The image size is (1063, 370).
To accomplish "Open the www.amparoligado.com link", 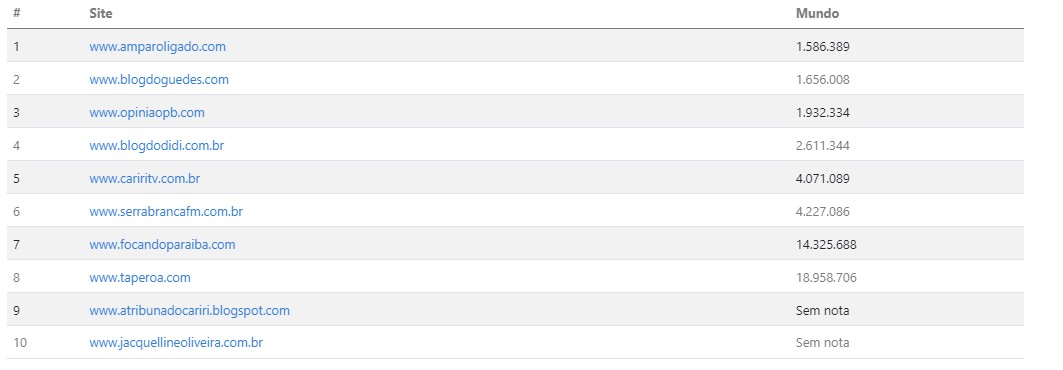I will pos(157,47).
